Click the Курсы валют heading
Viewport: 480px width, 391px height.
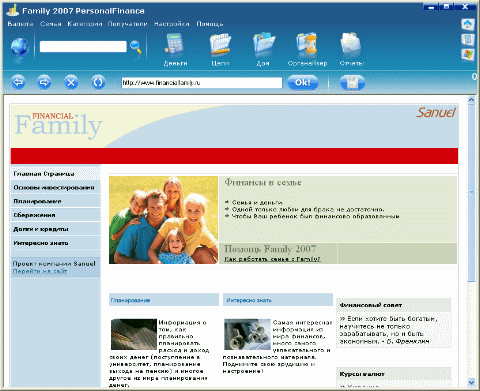point(362,374)
